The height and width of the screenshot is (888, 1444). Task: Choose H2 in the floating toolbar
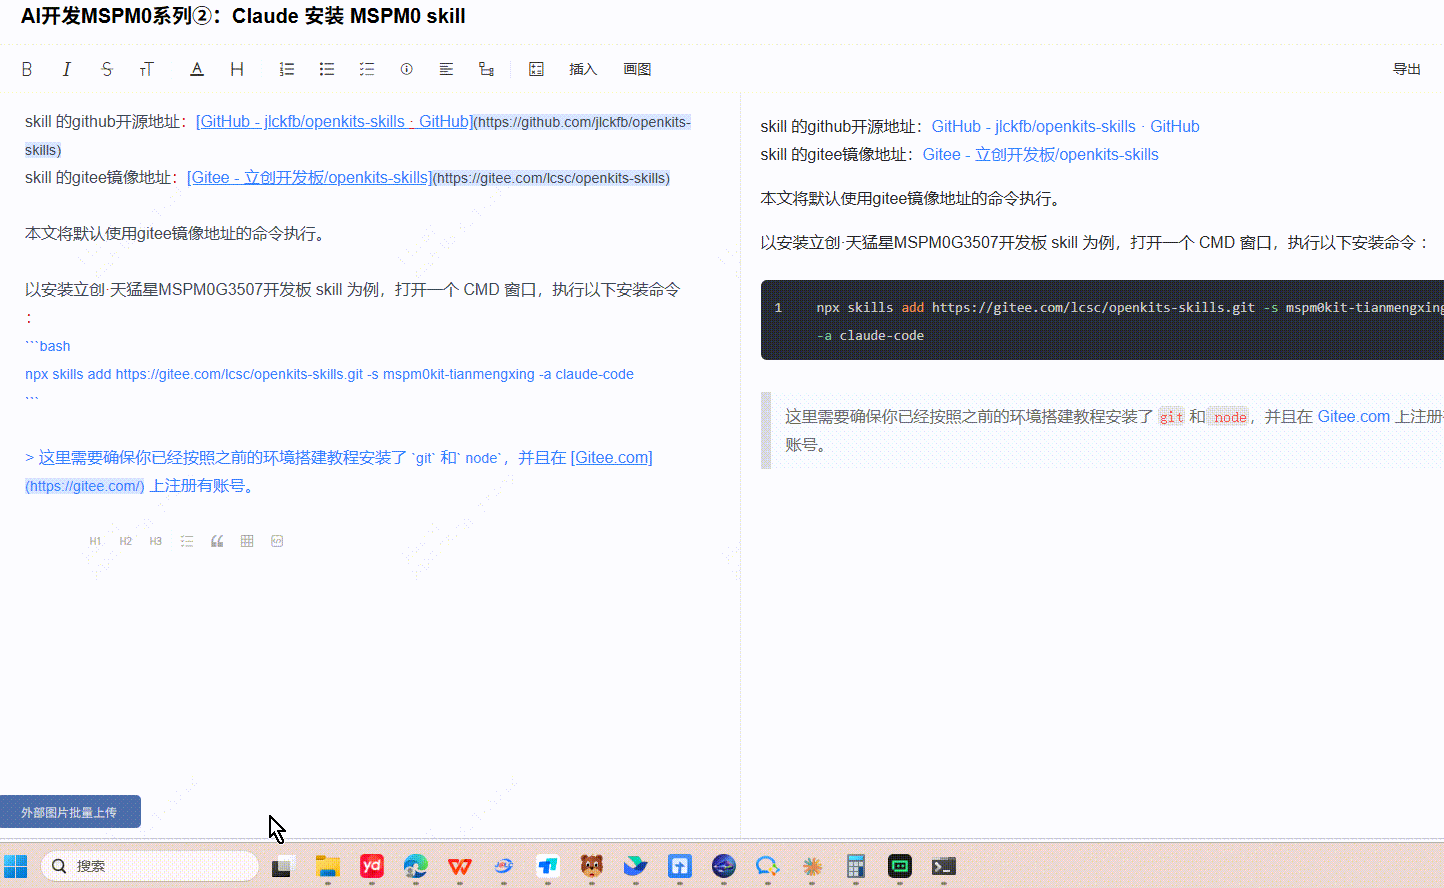pos(125,541)
